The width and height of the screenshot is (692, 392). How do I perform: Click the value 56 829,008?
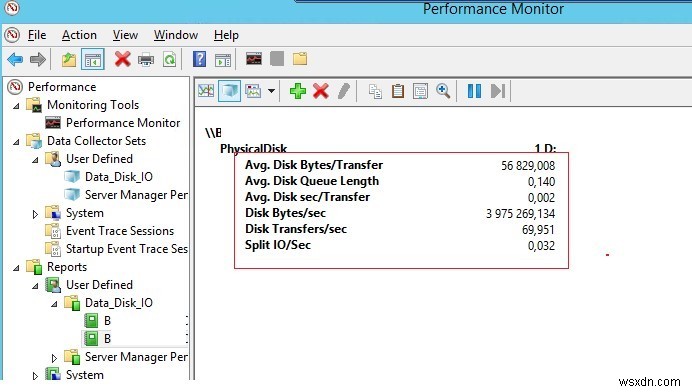528,166
